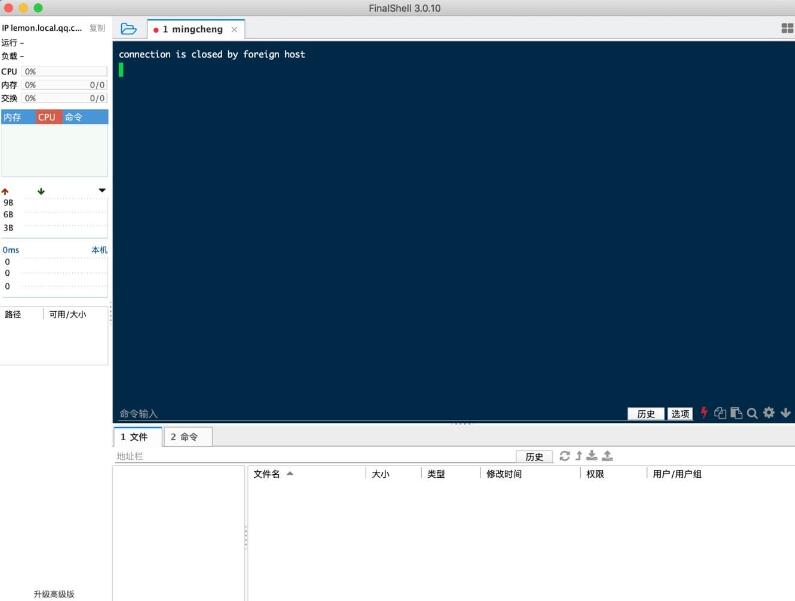Expand the network interface dropdown arrow
The height and width of the screenshot is (601, 795).
click(102, 190)
